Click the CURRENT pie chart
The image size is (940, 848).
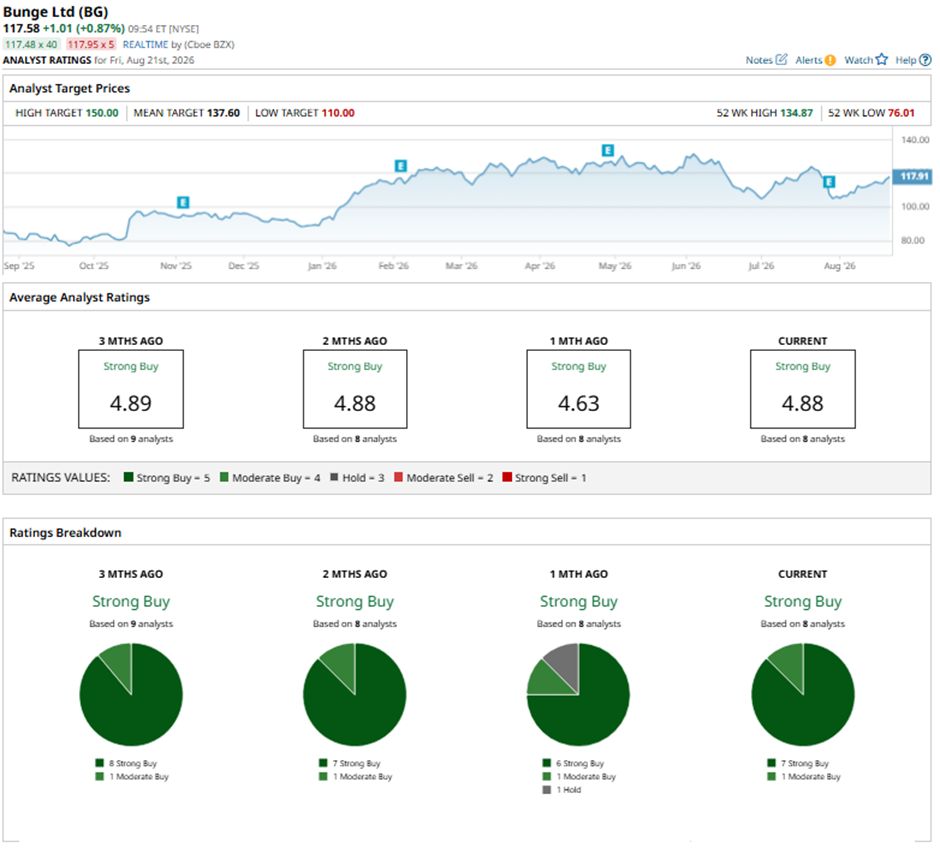[x=803, y=695]
